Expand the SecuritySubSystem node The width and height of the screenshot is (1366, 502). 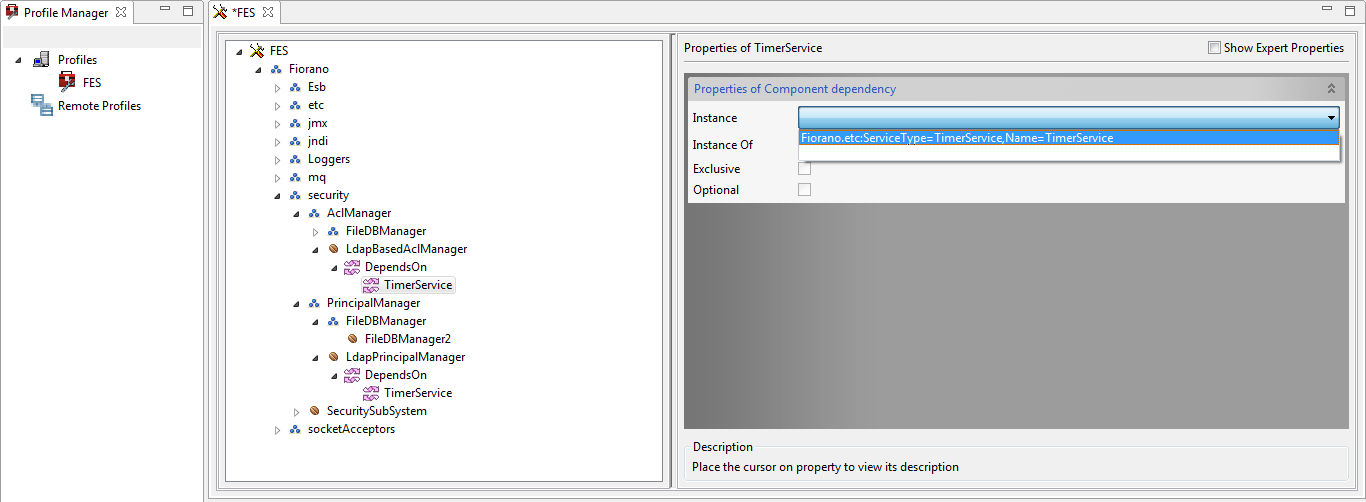[x=297, y=412]
